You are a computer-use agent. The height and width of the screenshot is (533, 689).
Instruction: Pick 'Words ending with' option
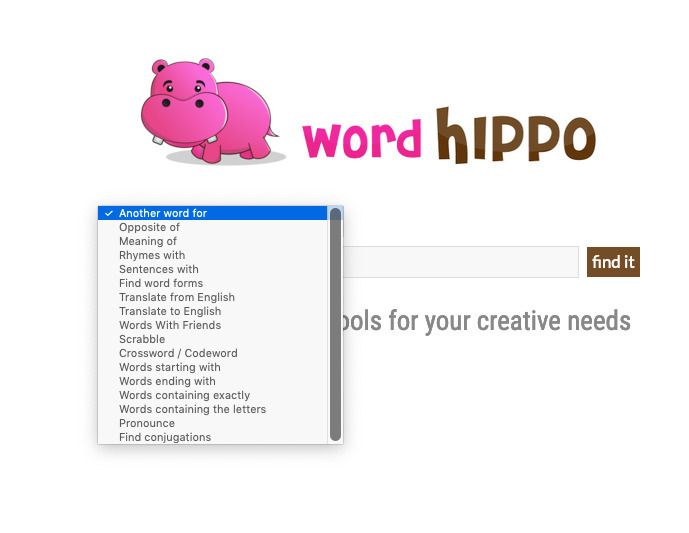click(167, 381)
